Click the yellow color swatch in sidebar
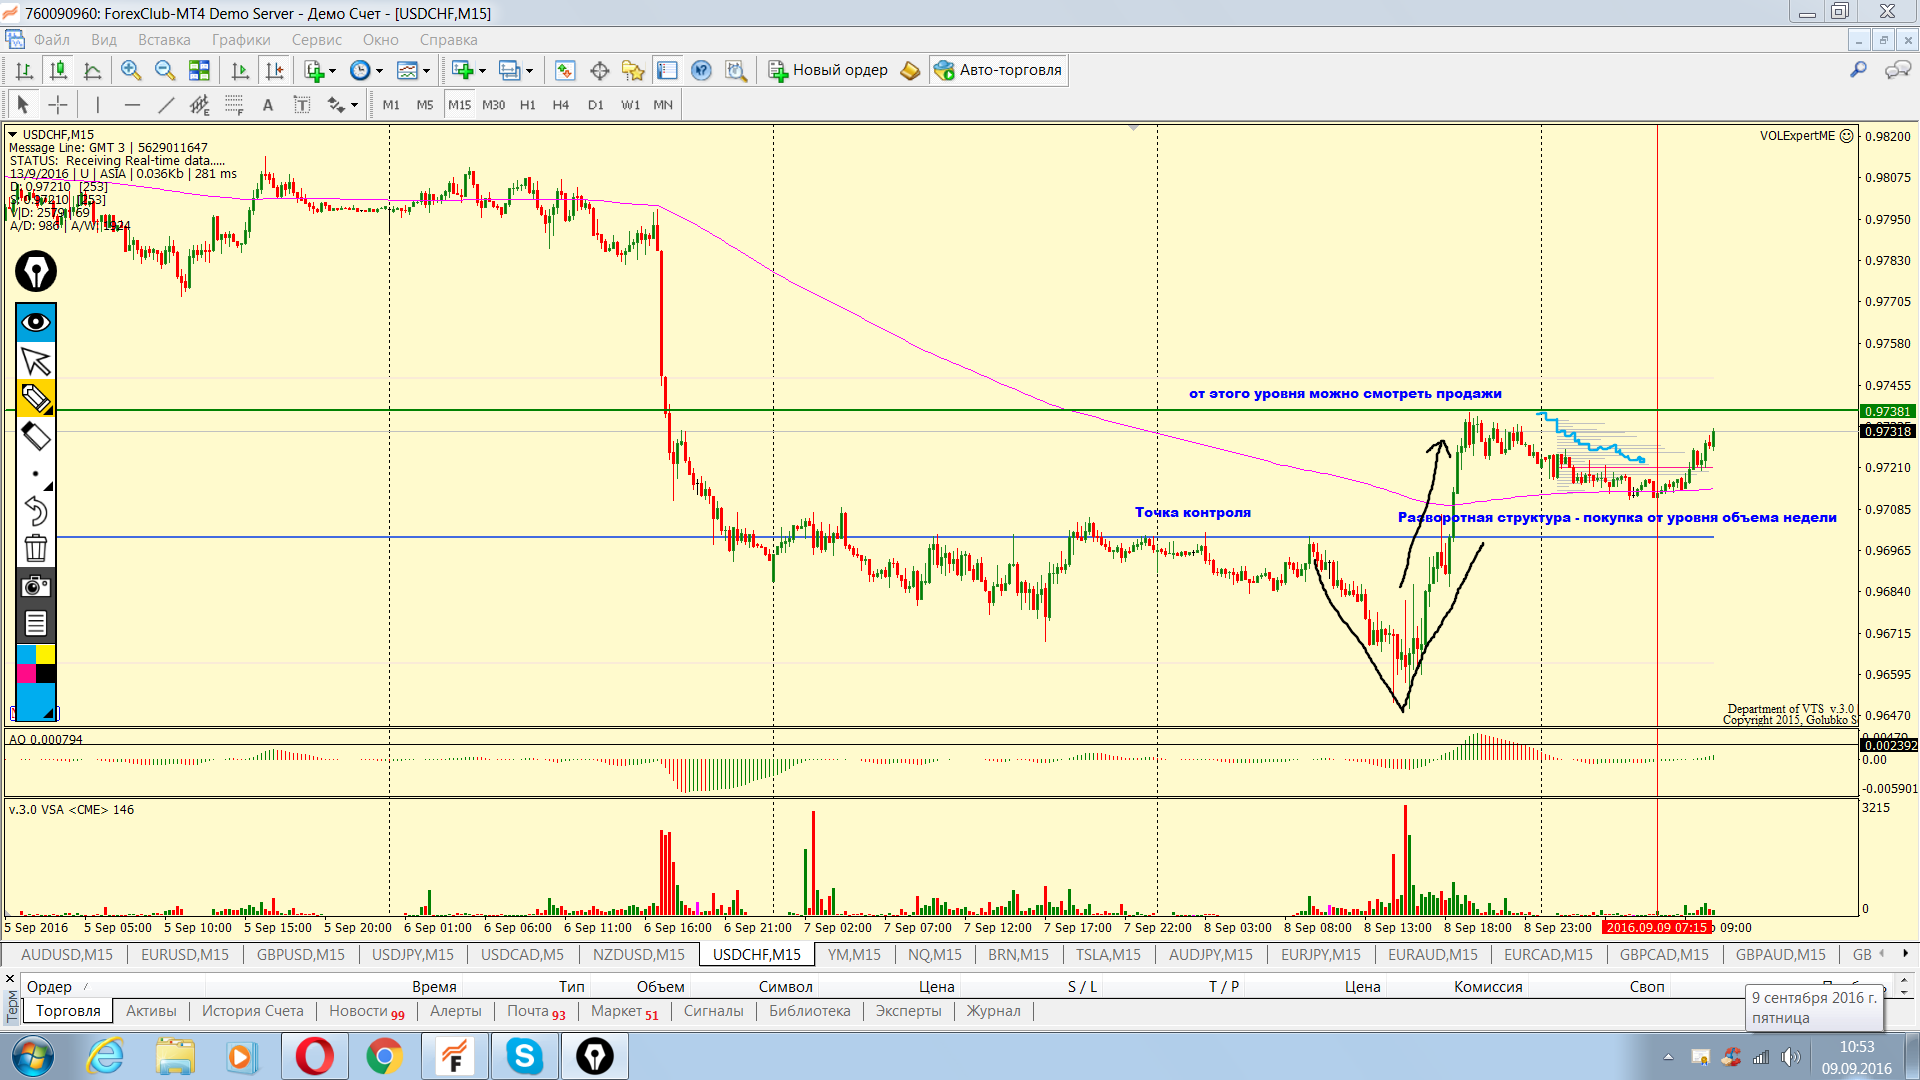The image size is (1920, 1080). 46,654
